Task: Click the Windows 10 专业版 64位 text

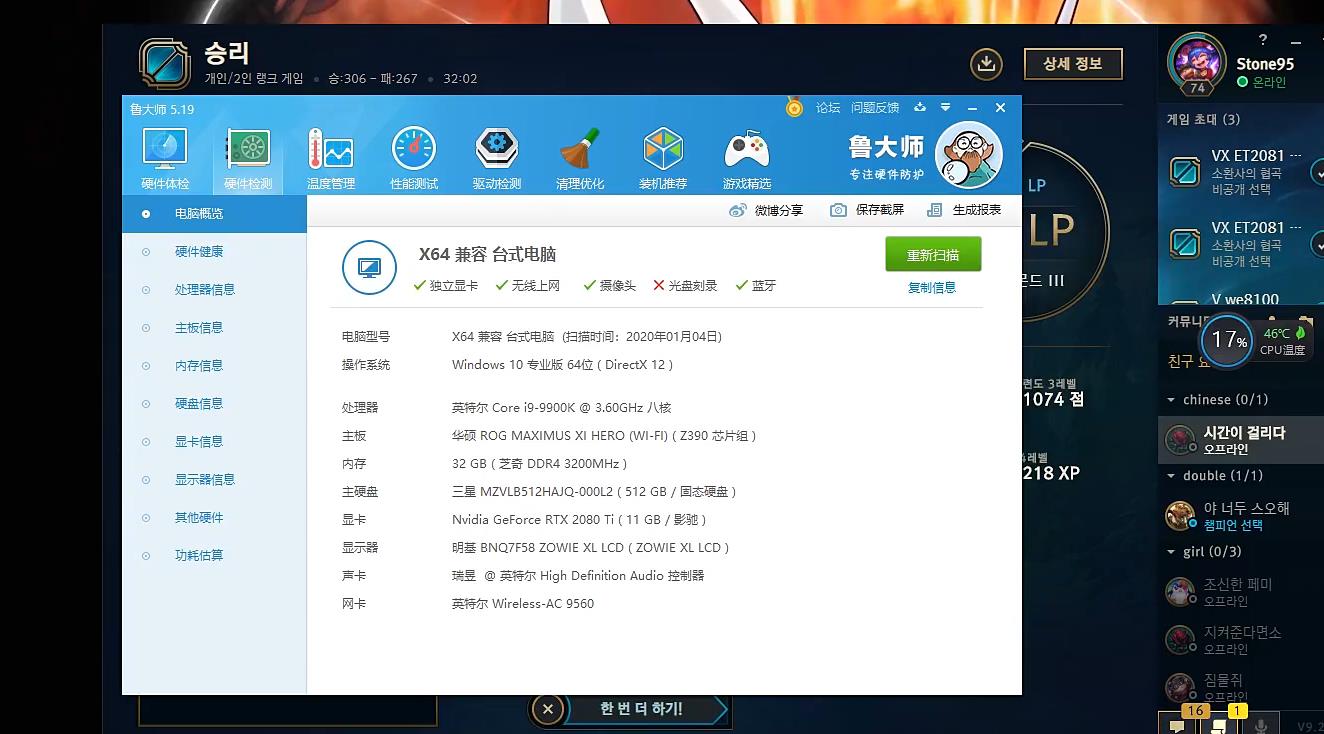Action: pyautogui.click(x=563, y=365)
